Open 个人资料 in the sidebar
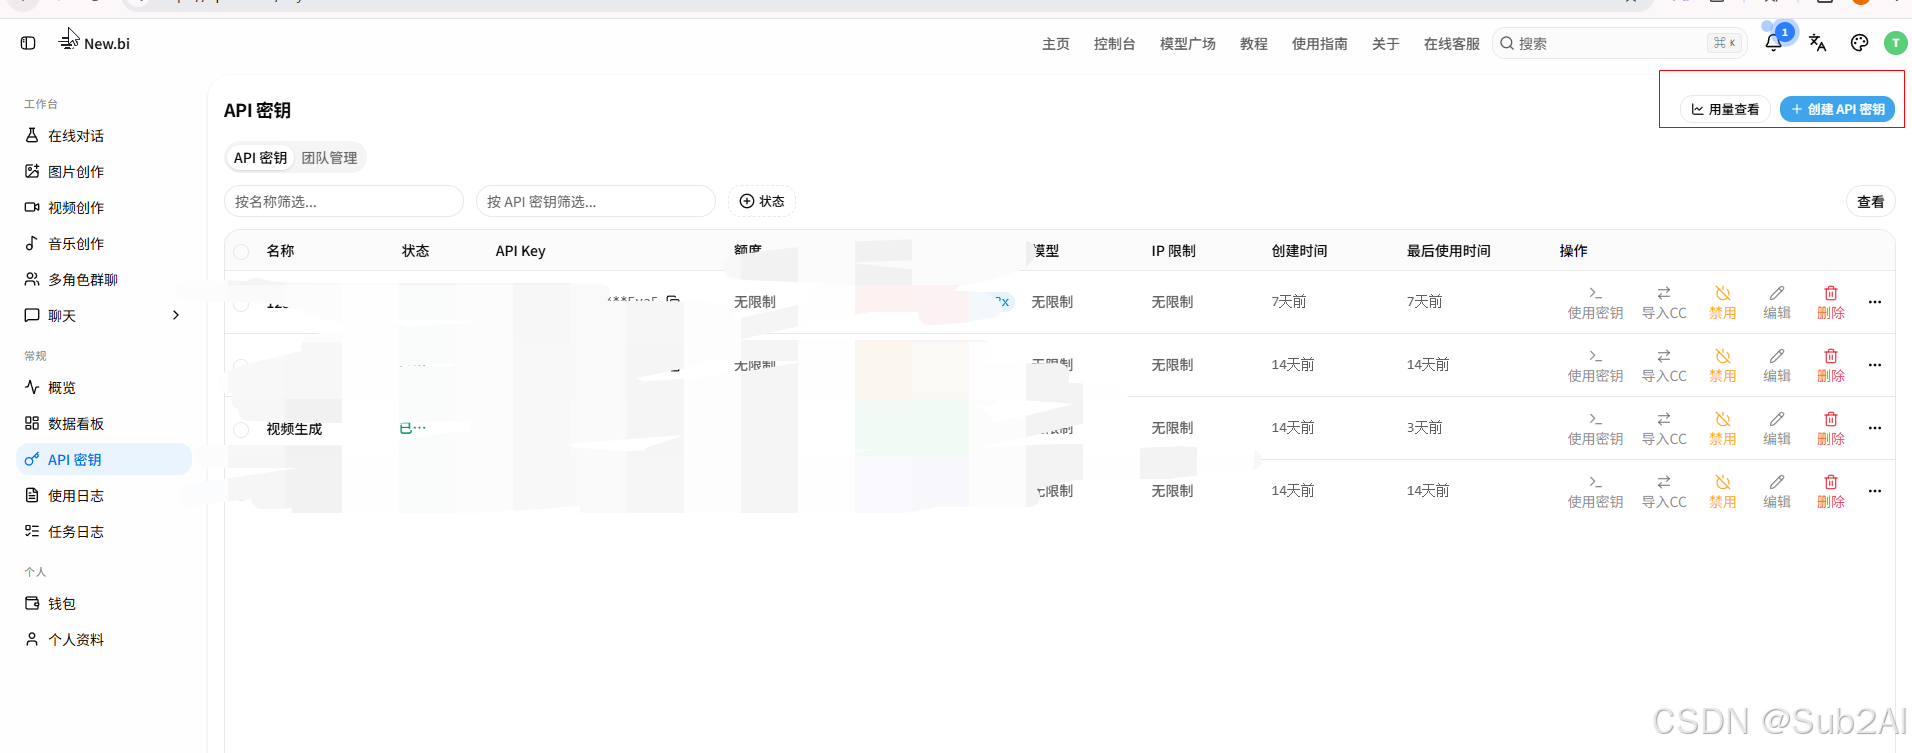The height and width of the screenshot is (753, 1912). (x=104, y=640)
